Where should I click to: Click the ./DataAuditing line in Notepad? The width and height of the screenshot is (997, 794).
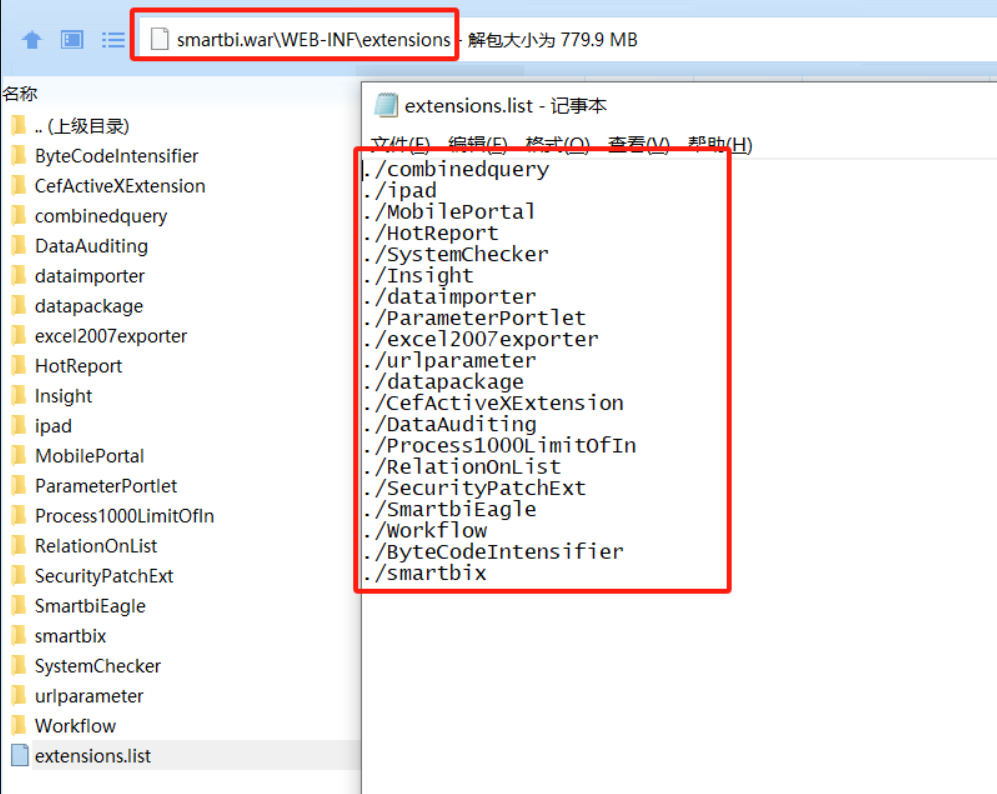point(450,424)
